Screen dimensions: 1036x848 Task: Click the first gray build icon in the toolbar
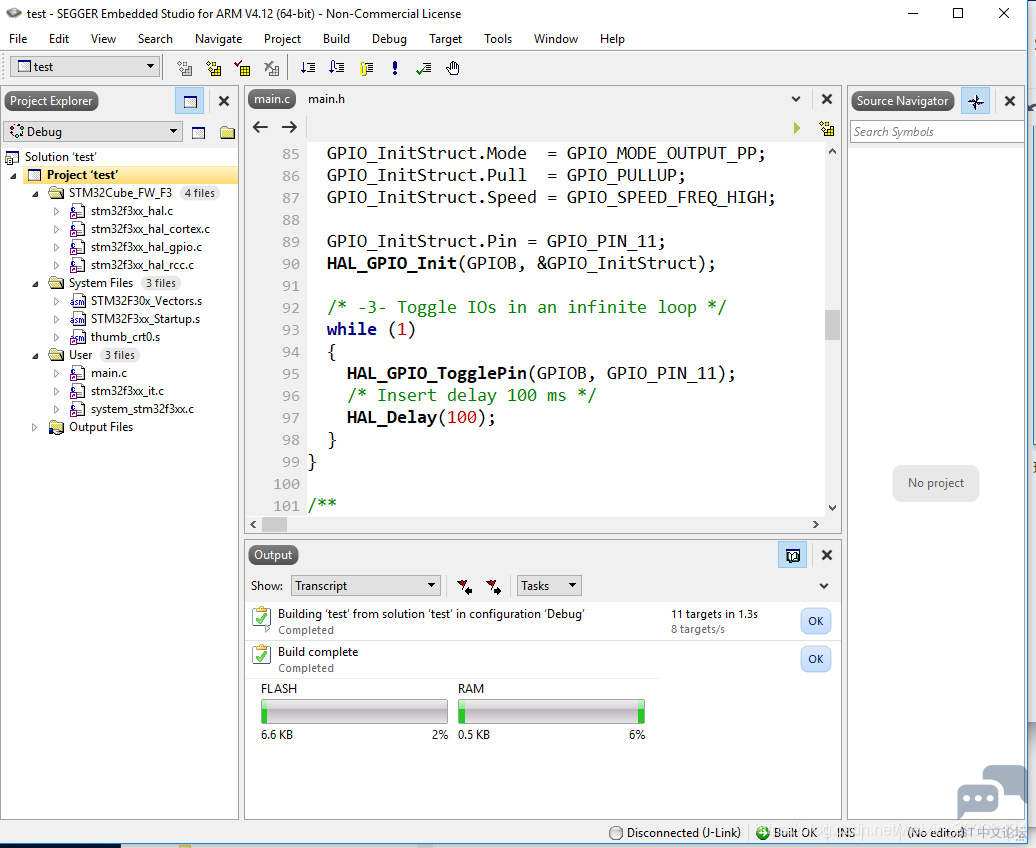point(184,67)
